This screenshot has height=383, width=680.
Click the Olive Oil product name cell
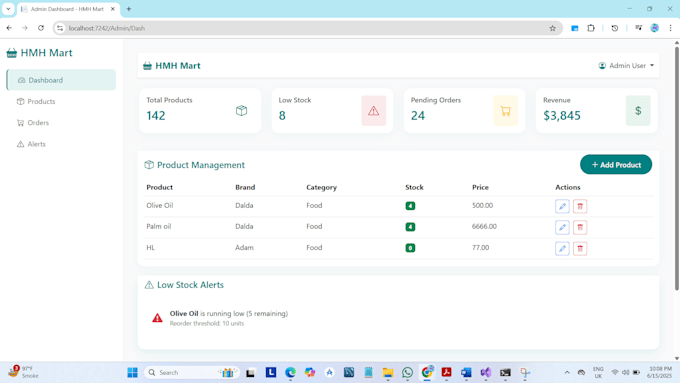pyautogui.click(x=160, y=206)
